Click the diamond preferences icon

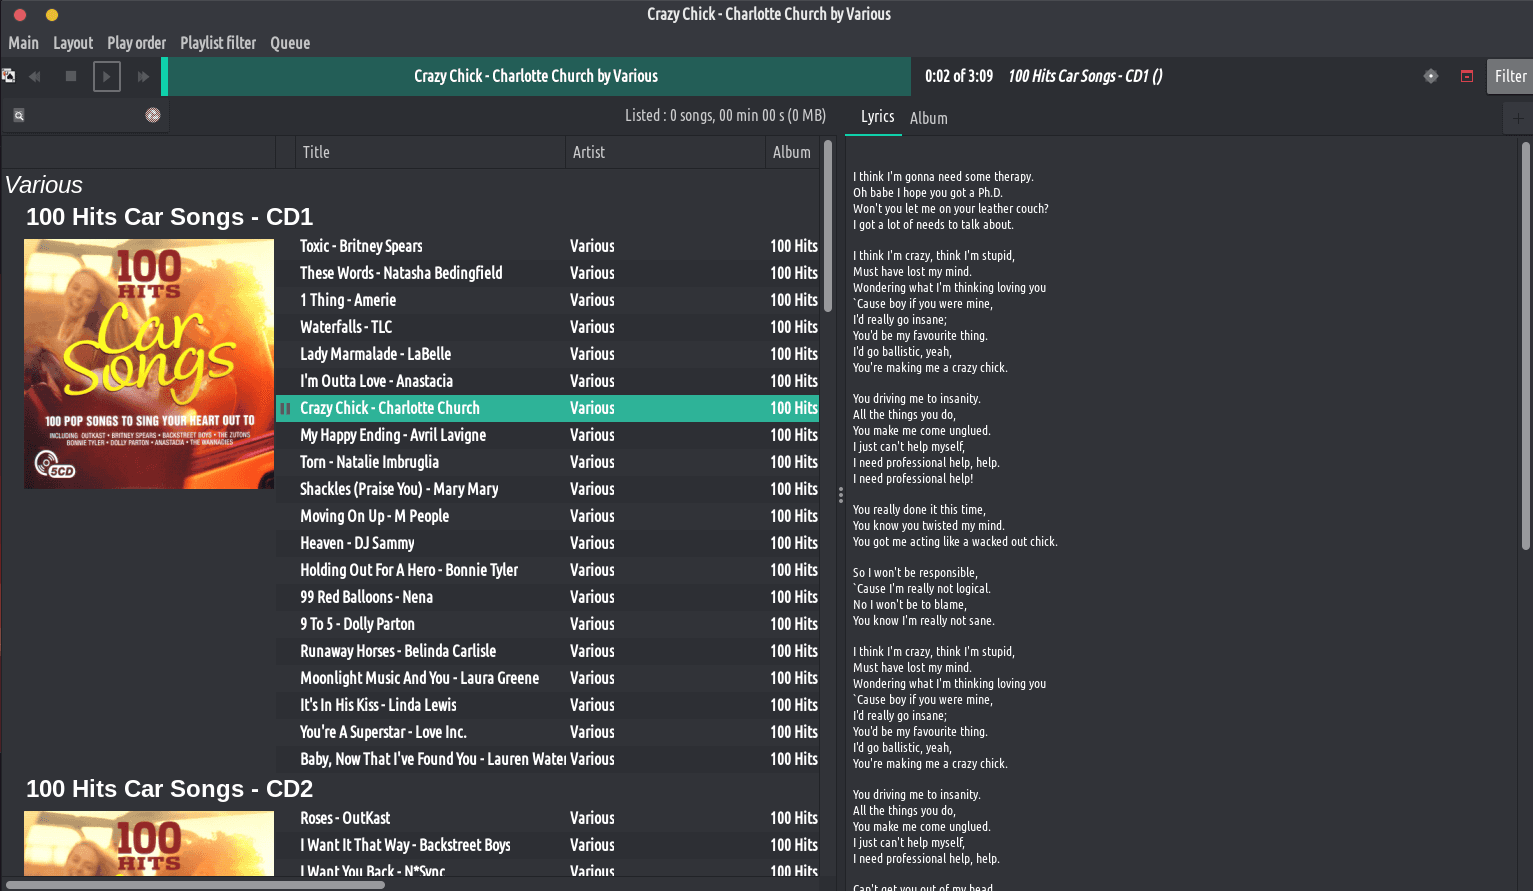pyautogui.click(x=1431, y=76)
